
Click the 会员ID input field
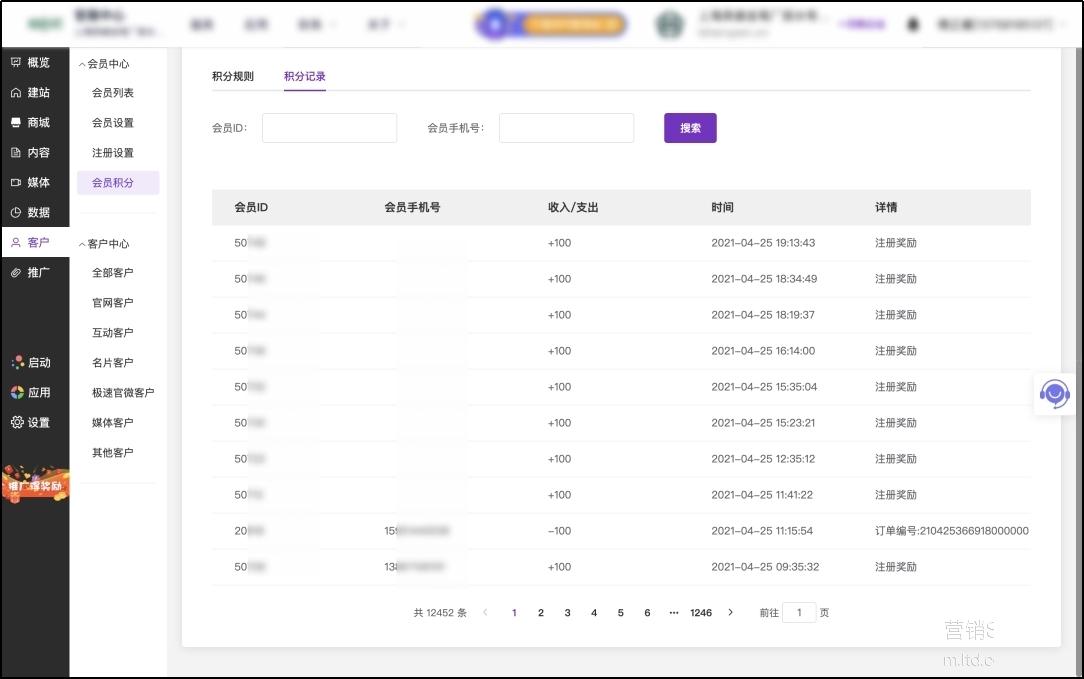pyautogui.click(x=329, y=128)
